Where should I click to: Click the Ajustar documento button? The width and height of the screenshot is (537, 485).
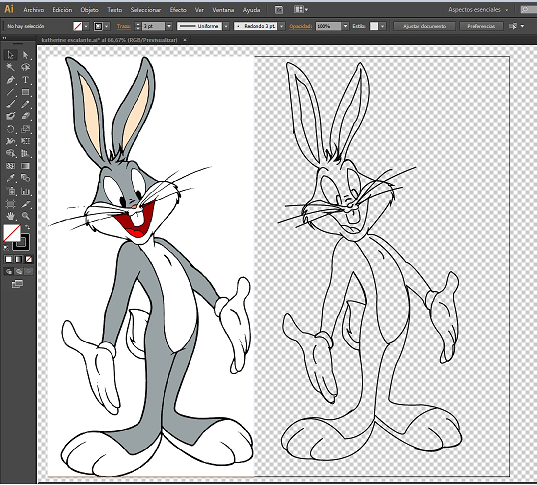tap(424, 26)
